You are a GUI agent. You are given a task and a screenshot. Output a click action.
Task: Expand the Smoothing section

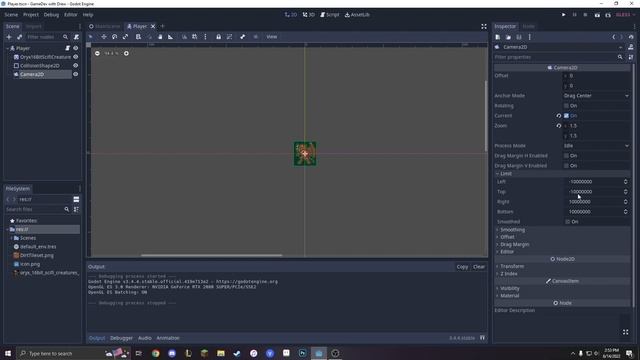[562, 230]
